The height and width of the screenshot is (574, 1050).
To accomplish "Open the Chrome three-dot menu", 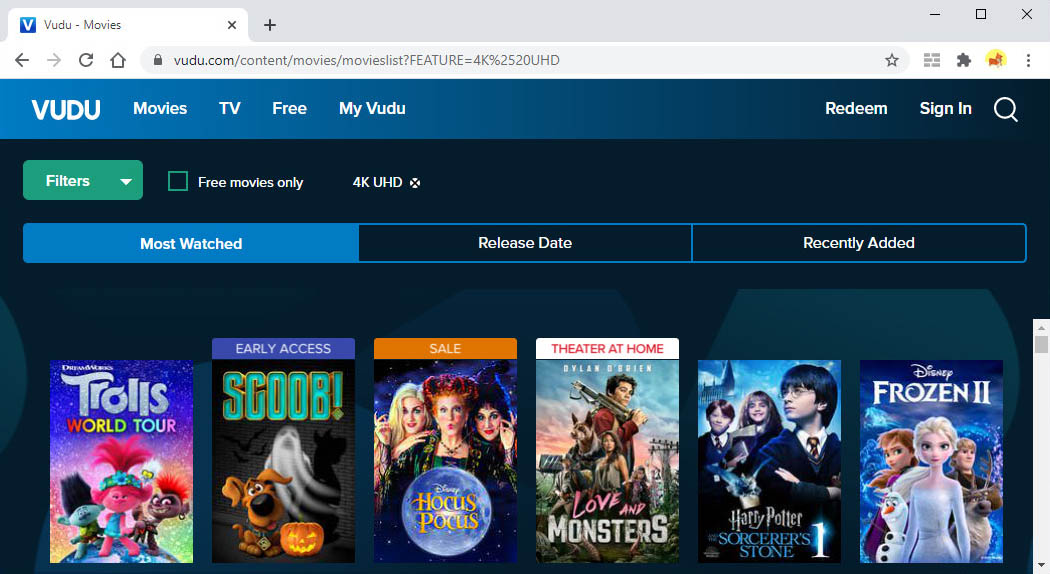I will point(1028,60).
